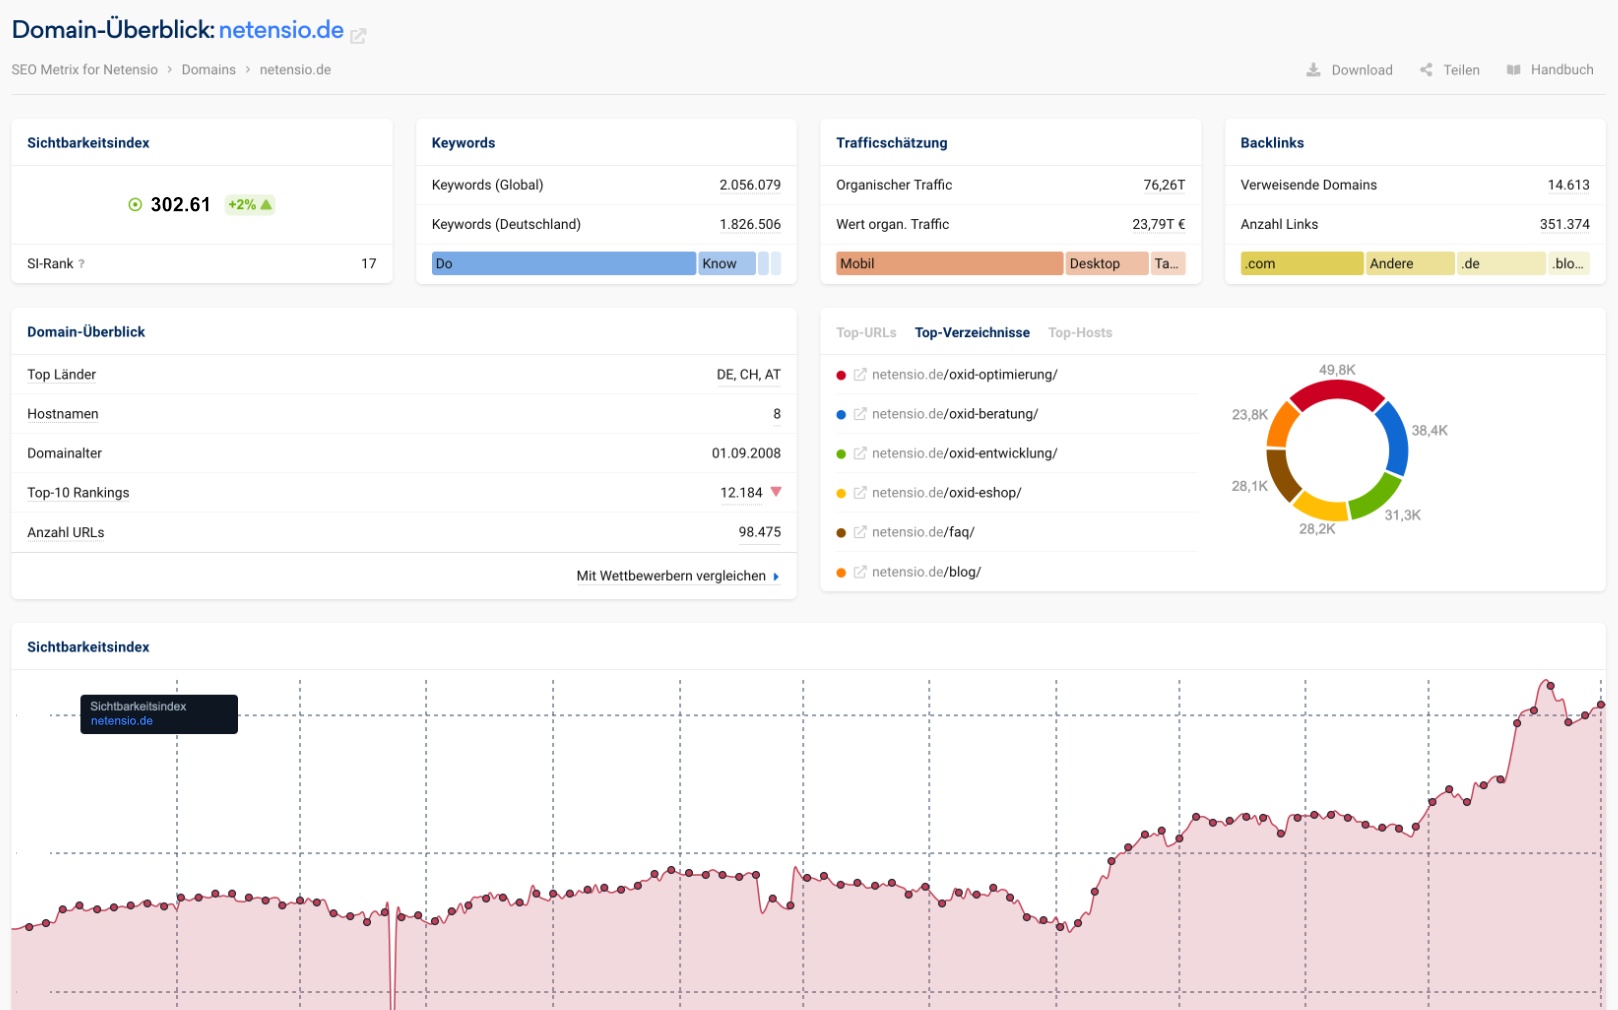Click the Do keyword intent bar
The height and width of the screenshot is (1010, 1618).
[x=564, y=264]
